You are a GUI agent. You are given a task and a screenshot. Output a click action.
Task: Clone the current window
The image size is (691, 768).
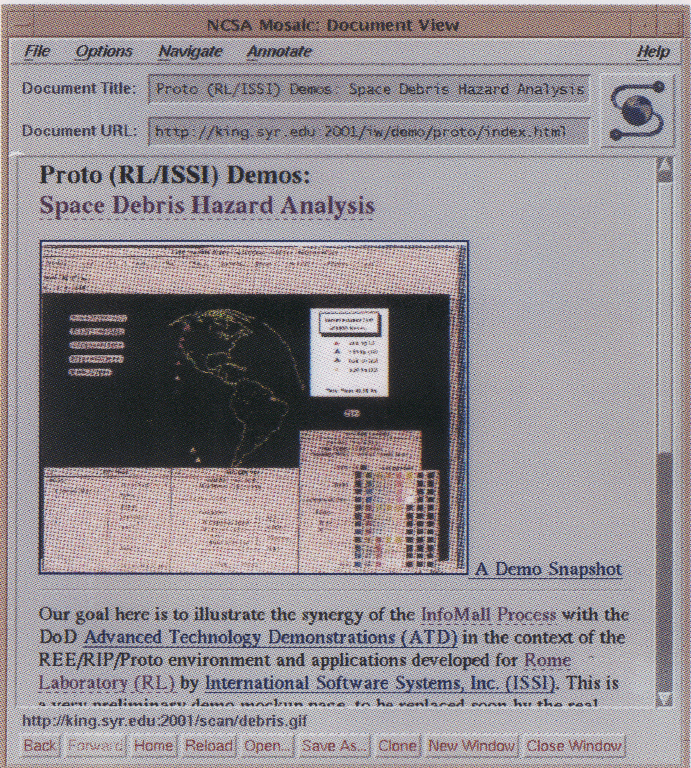pos(397,745)
